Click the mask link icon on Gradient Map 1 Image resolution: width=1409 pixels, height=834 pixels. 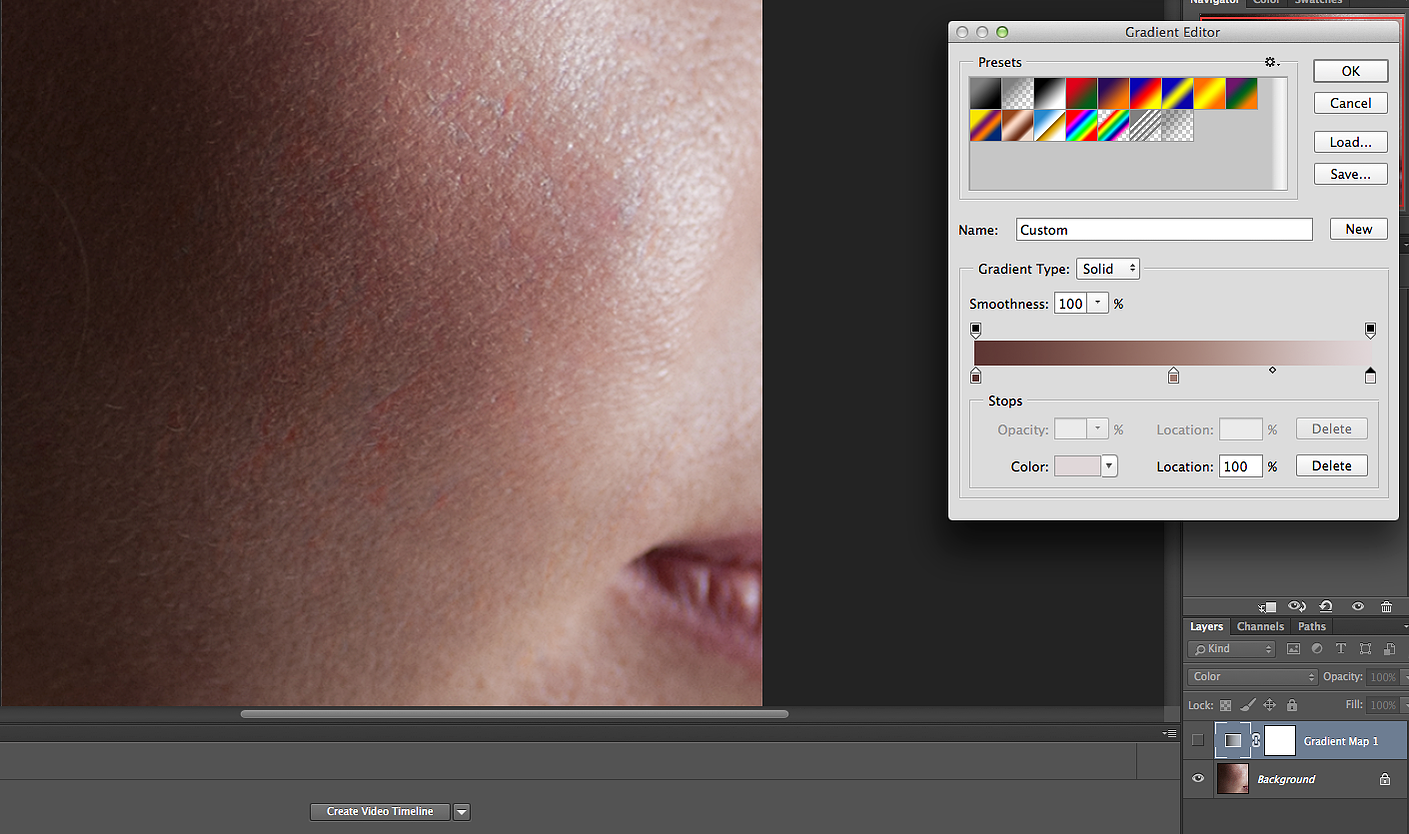1256,741
